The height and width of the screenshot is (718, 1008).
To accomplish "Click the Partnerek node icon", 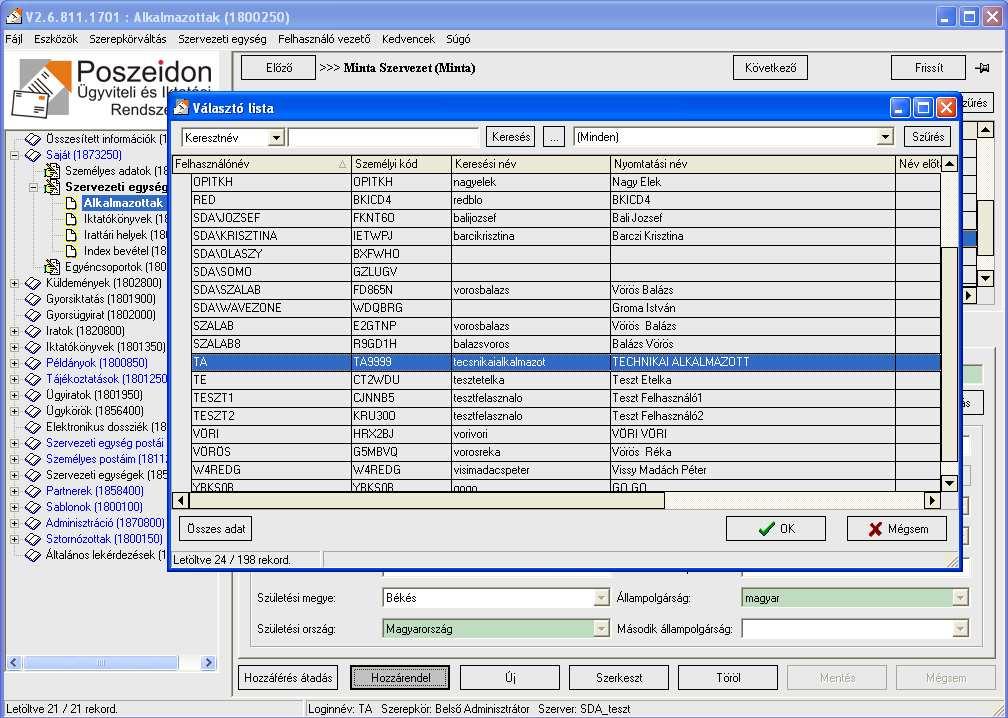I will tap(33, 491).
